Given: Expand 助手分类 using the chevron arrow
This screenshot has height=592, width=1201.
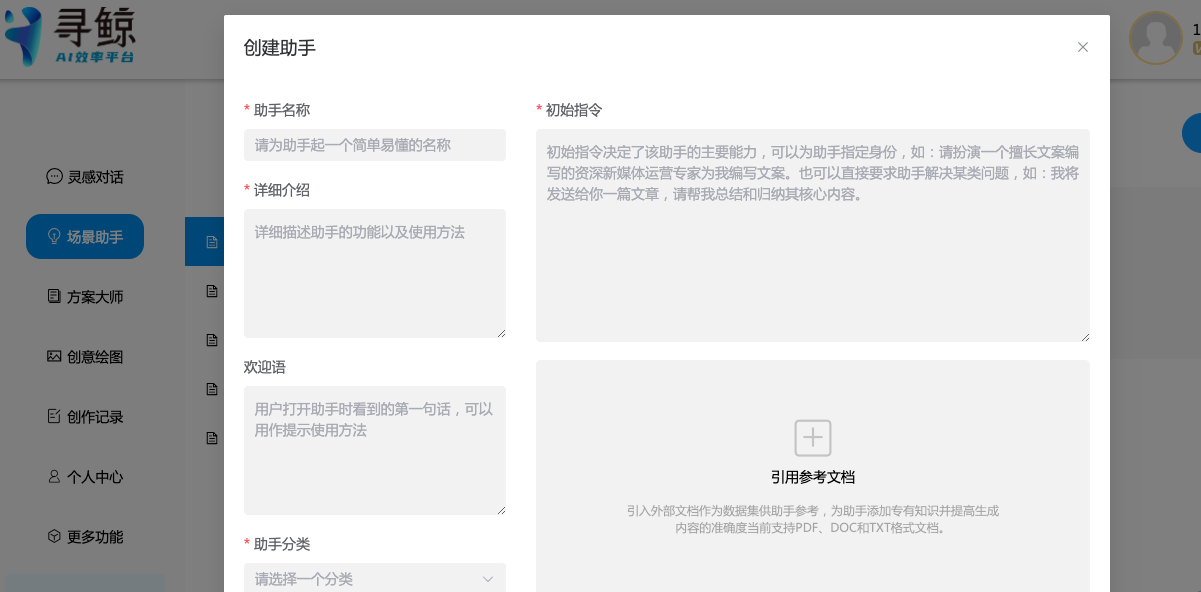Looking at the screenshot, I should click(x=488, y=579).
